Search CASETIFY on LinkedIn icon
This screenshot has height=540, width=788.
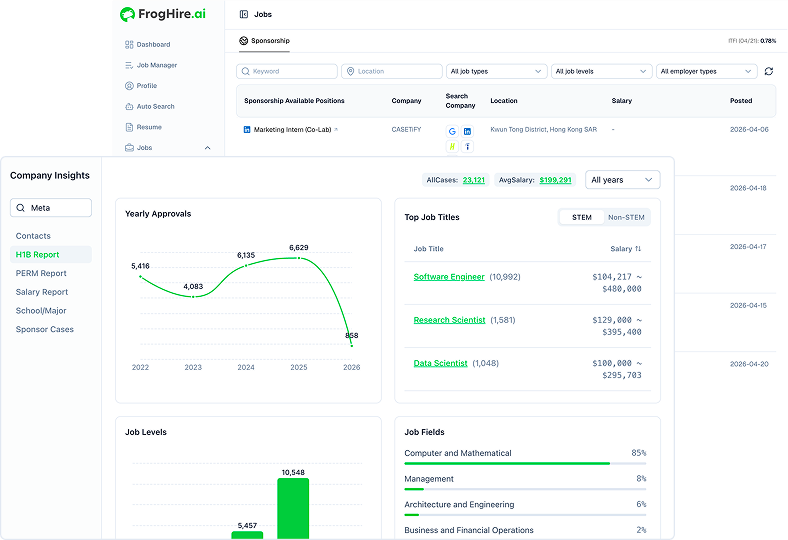coord(467,132)
